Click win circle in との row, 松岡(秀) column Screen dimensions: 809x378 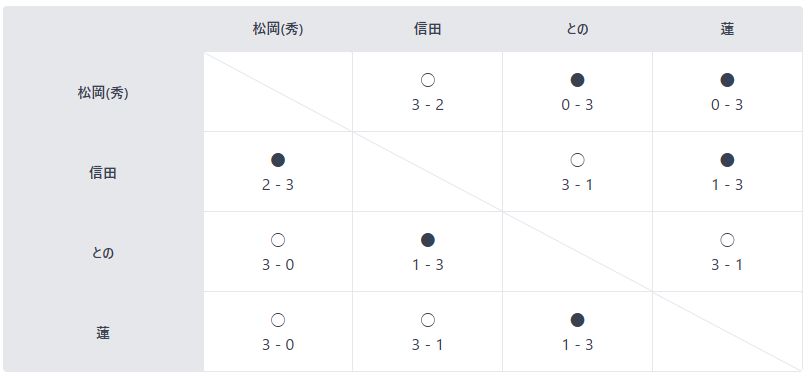(x=278, y=240)
